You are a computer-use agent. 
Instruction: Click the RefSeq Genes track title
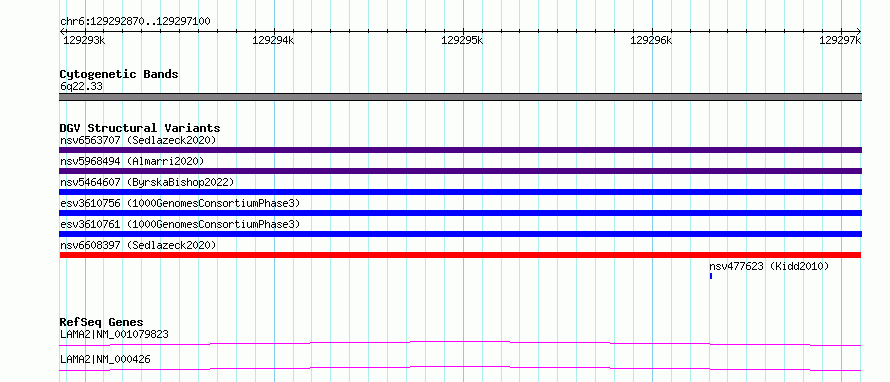[102, 322]
